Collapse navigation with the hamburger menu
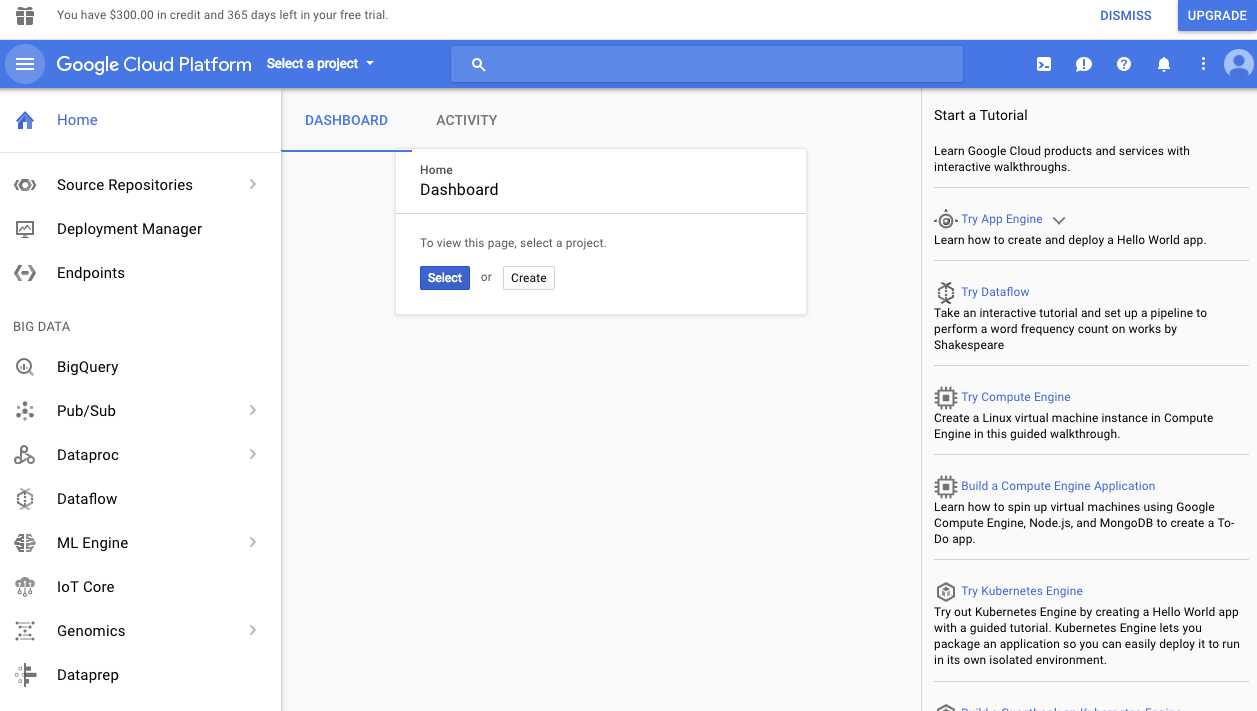Image resolution: width=1257 pixels, height=711 pixels. coord(24,64)
